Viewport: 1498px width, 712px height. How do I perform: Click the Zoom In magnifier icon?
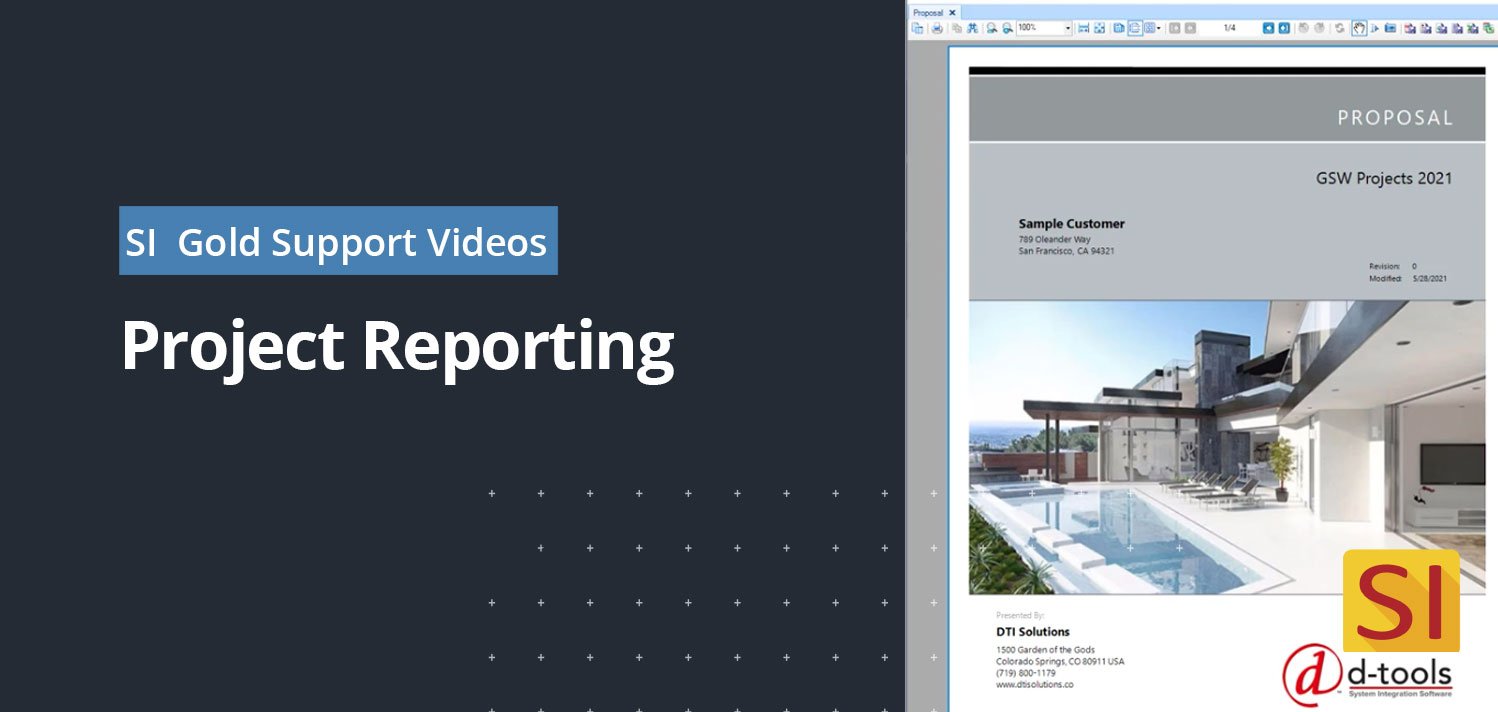(x=1007, y=28)
